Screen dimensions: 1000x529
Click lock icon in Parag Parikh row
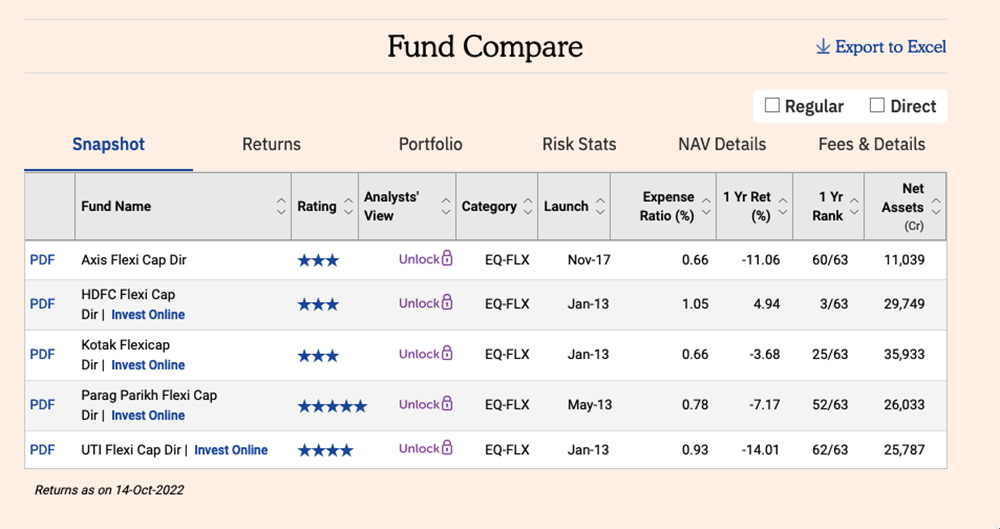coord(446,404)
